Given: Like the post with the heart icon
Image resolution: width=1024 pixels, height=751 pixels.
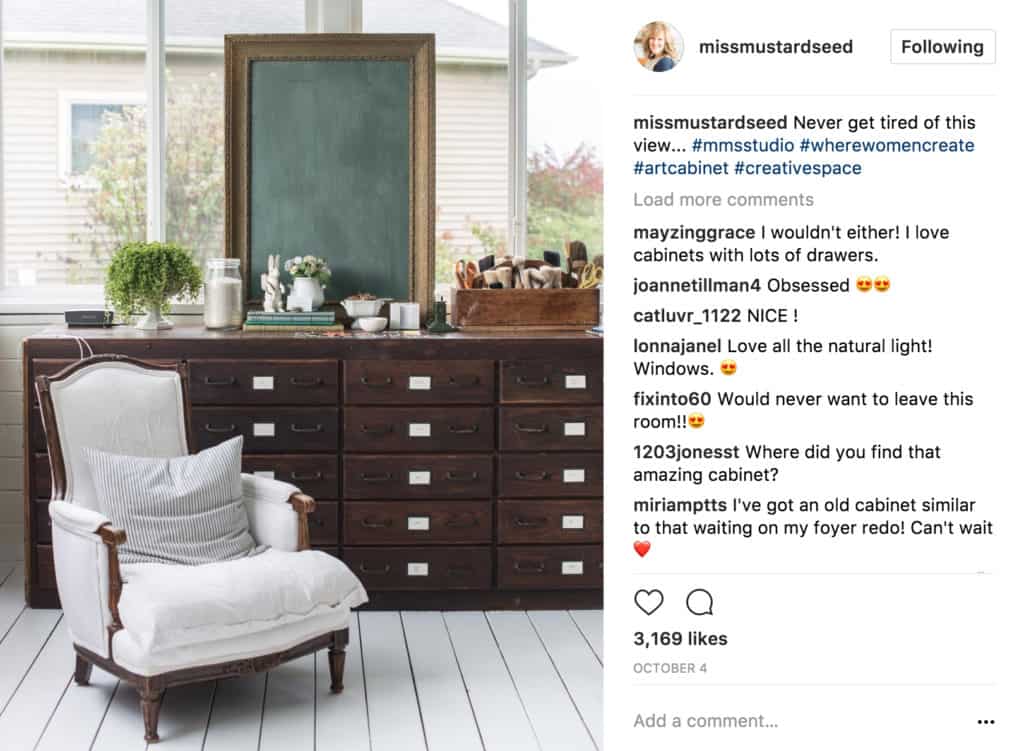Looking at the screenshot, I should (648, 602).
